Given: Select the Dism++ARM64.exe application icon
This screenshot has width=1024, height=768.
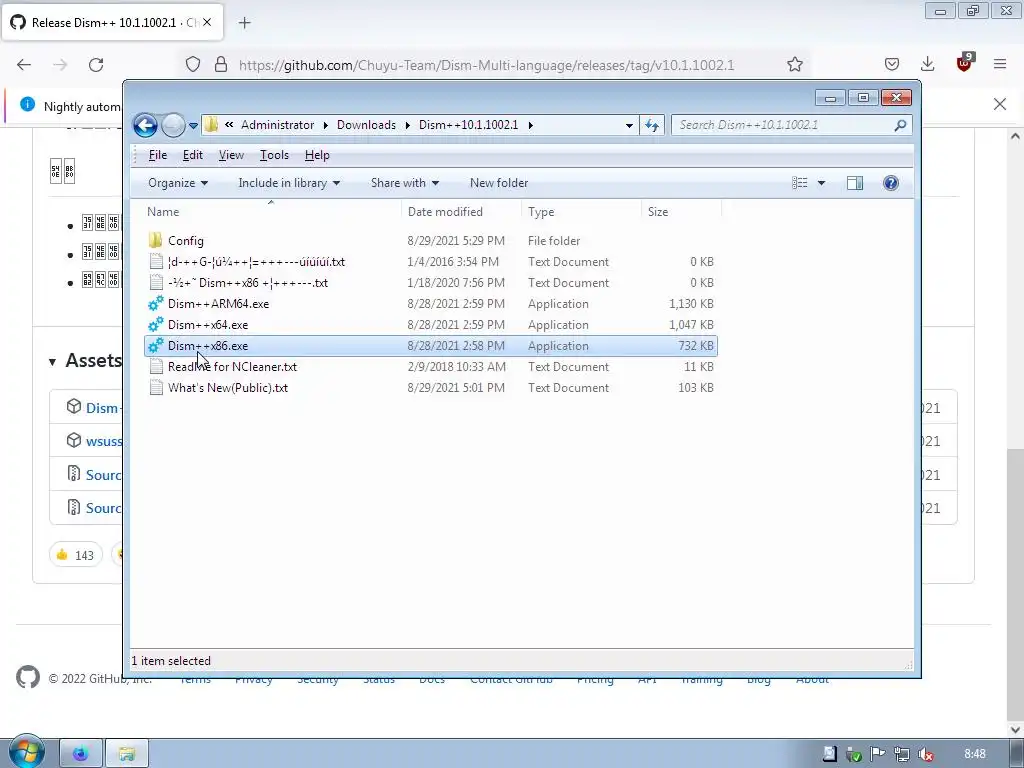Looking at the screenshot, I should [x=155, y=304].
